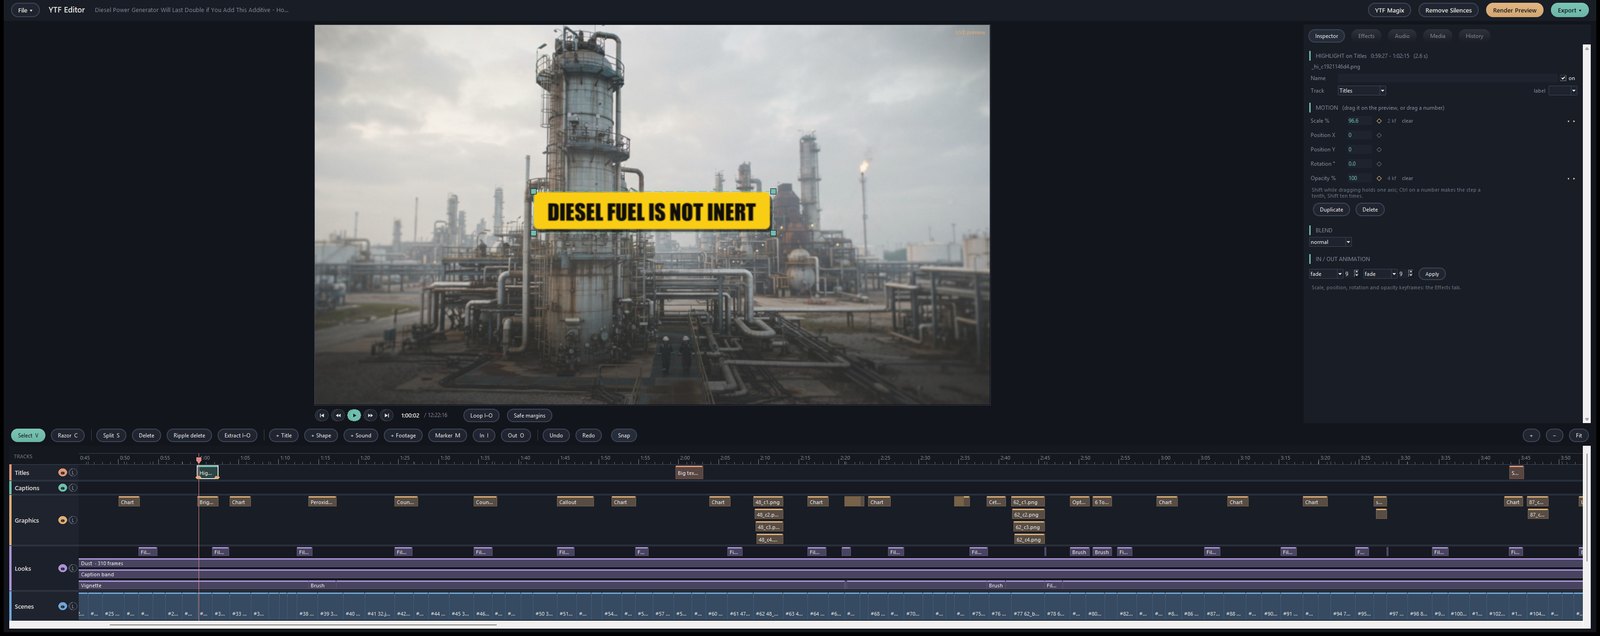Click keyframe navigation arrows on the Scale row
Image resolution: width=1600 pixels, height=636 pixels.
click(x=1571, y=121)
